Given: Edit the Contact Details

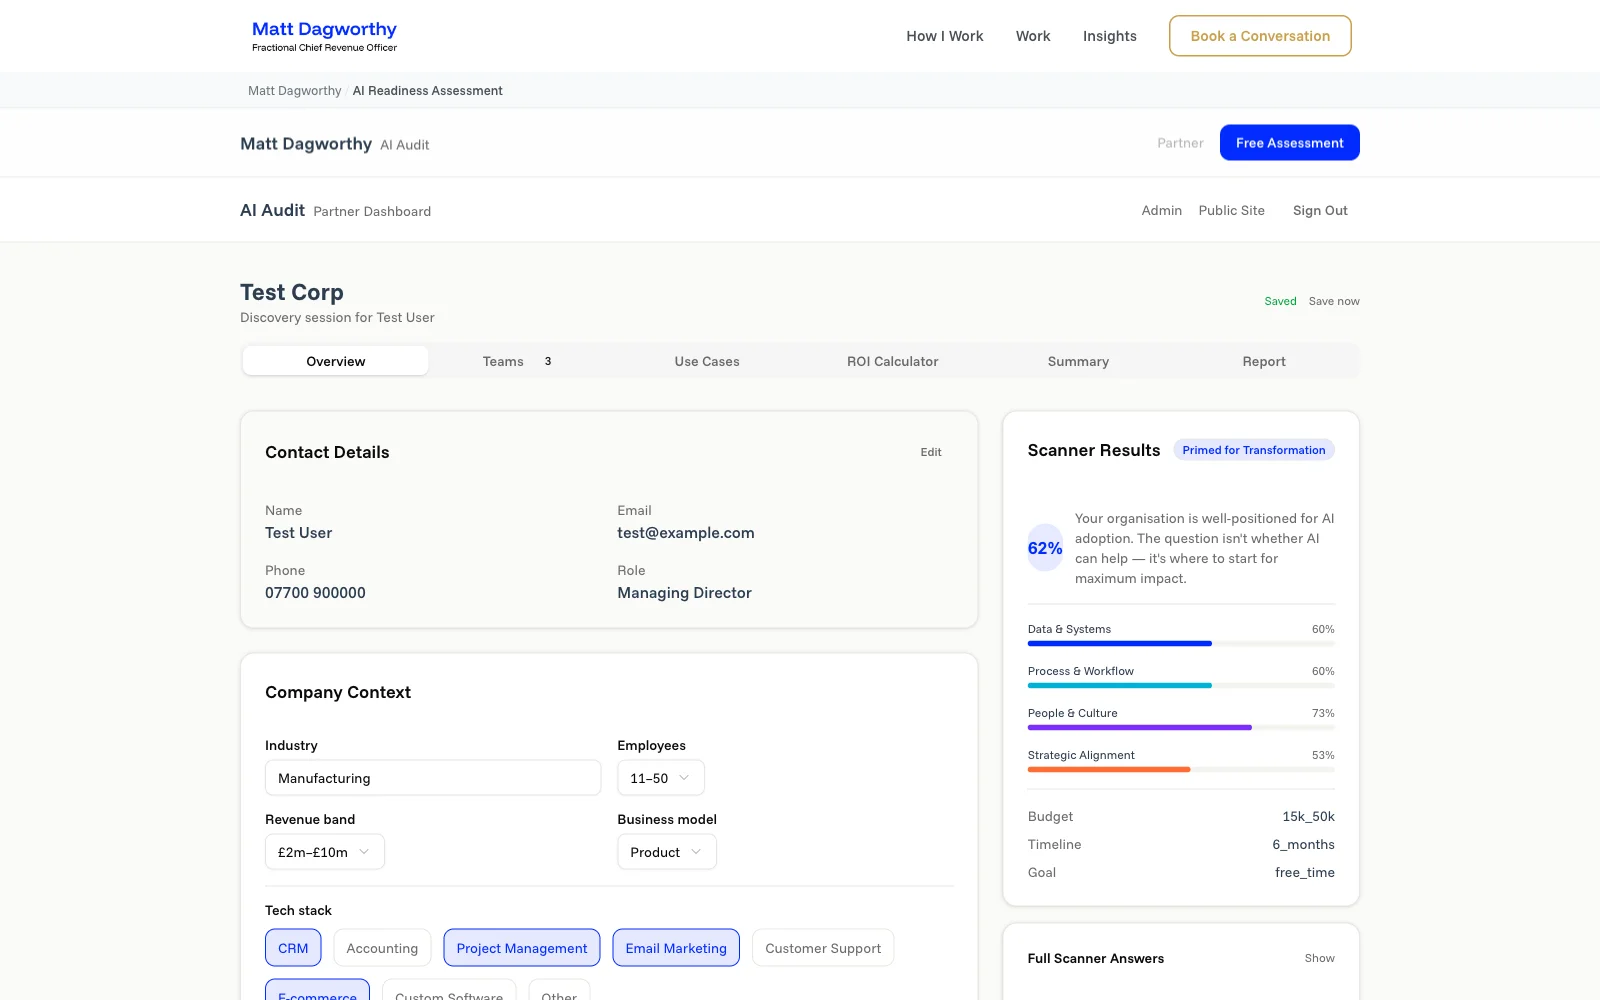Looking at the screenshot, I should 930,451.
